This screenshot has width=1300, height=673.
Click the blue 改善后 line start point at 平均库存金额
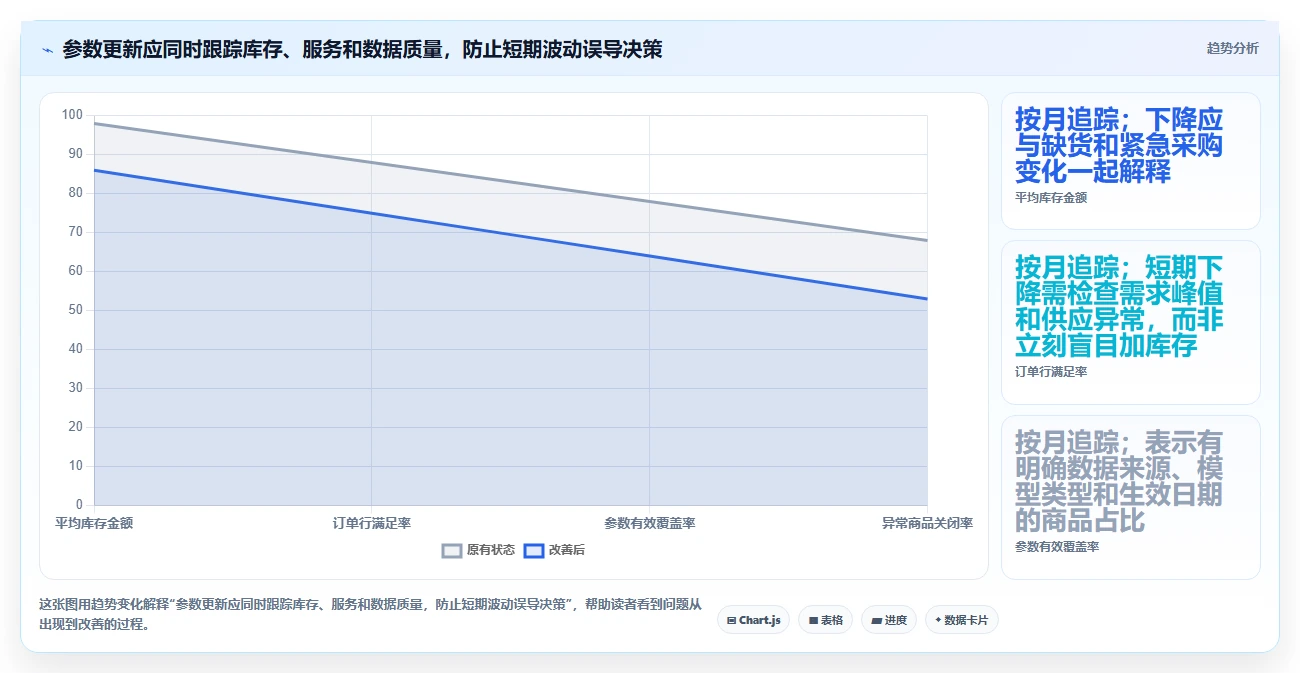coord(94,170)
